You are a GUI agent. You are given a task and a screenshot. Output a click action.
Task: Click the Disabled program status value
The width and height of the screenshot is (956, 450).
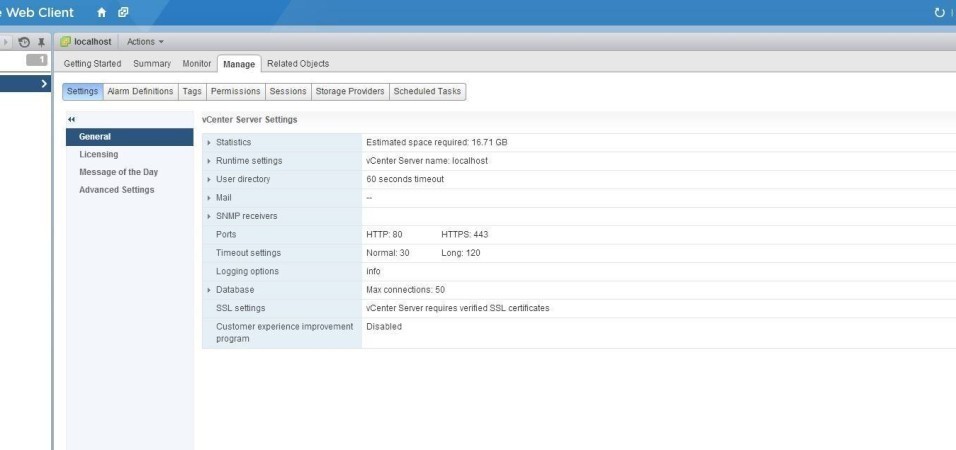tap(383, 327)
